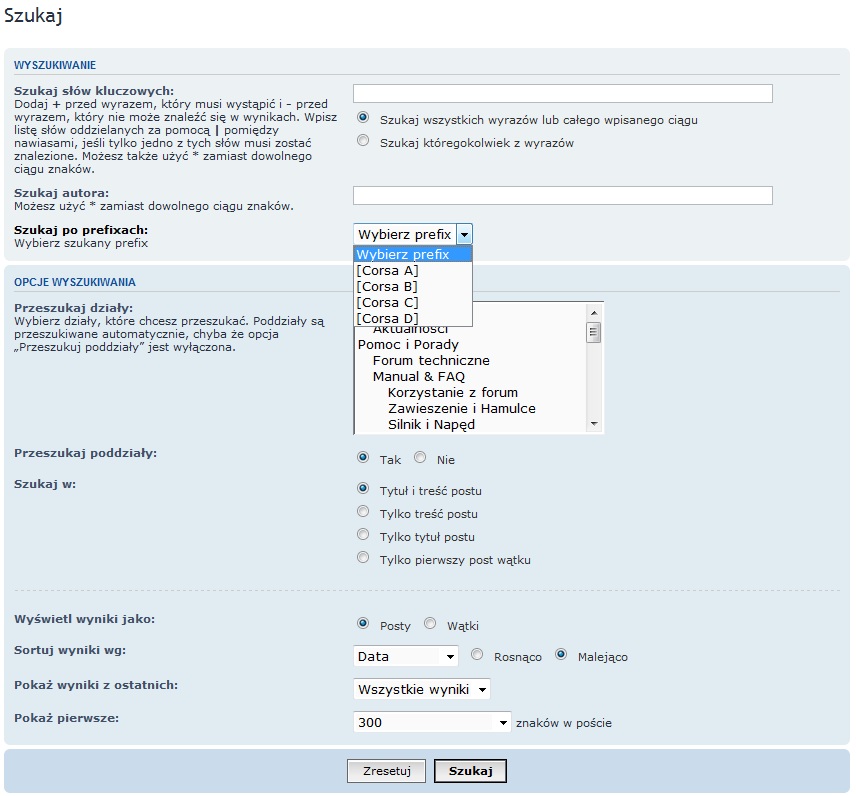This screenshot has height=796, width=856.
Task: Pick the [Corsa B] prefix entry
Action: [x=388, y=287]
